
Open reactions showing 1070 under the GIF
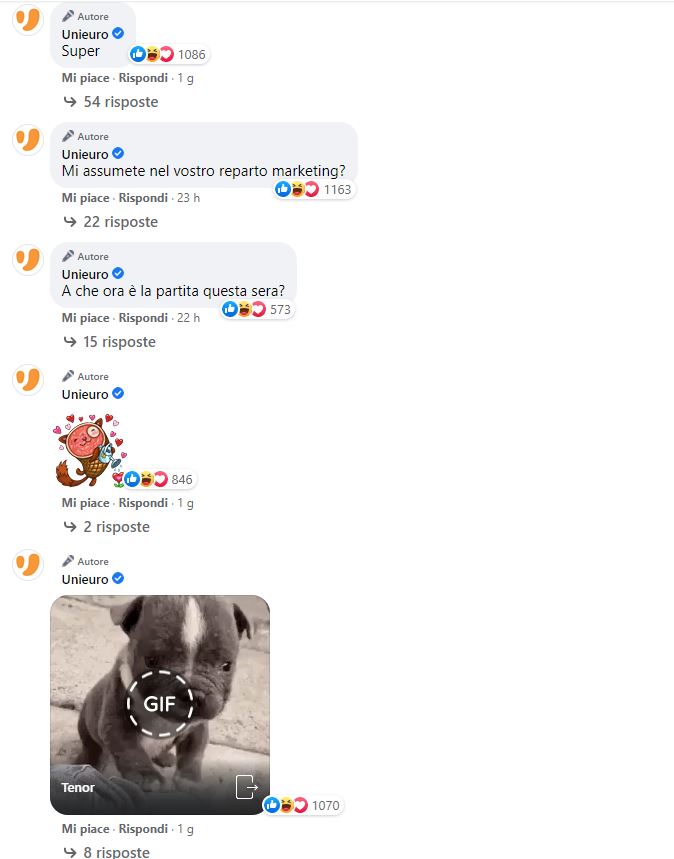pyautogui.click(x=303, y=805)
